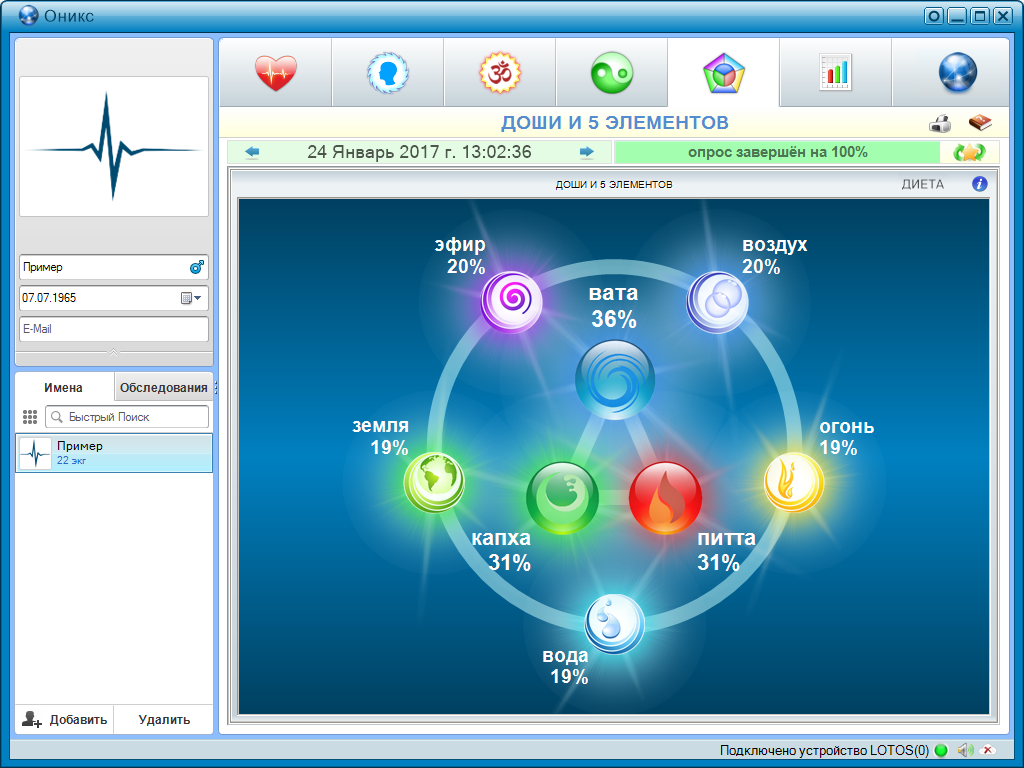Open the book reference icon

980,123
